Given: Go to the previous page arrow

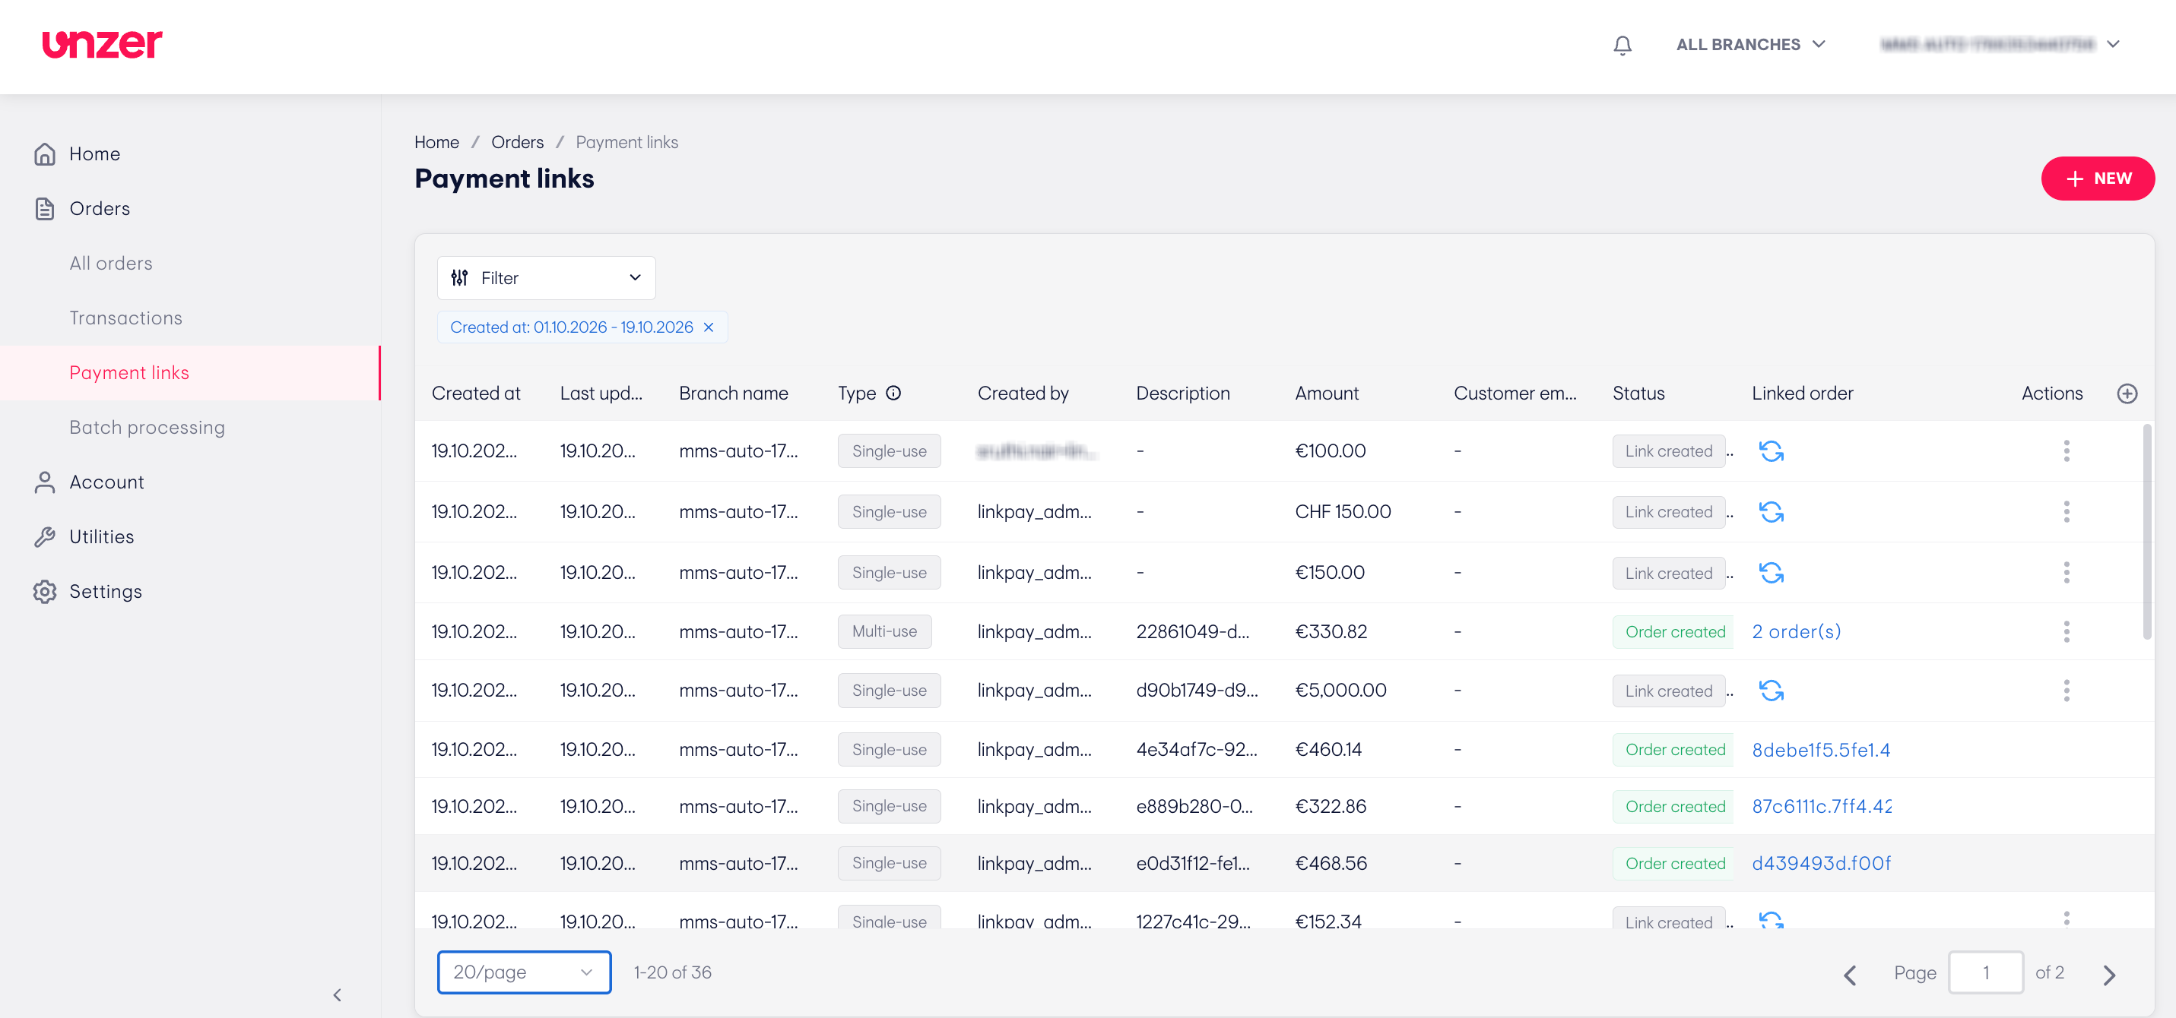Looking at the screenshot, I should [1850, 975].
